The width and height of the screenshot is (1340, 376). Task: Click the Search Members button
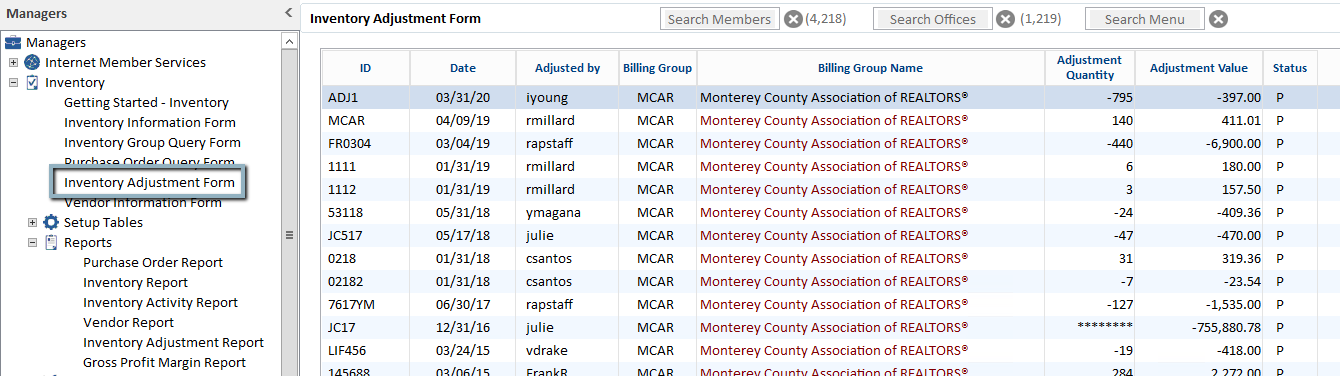tap(720, 19)
